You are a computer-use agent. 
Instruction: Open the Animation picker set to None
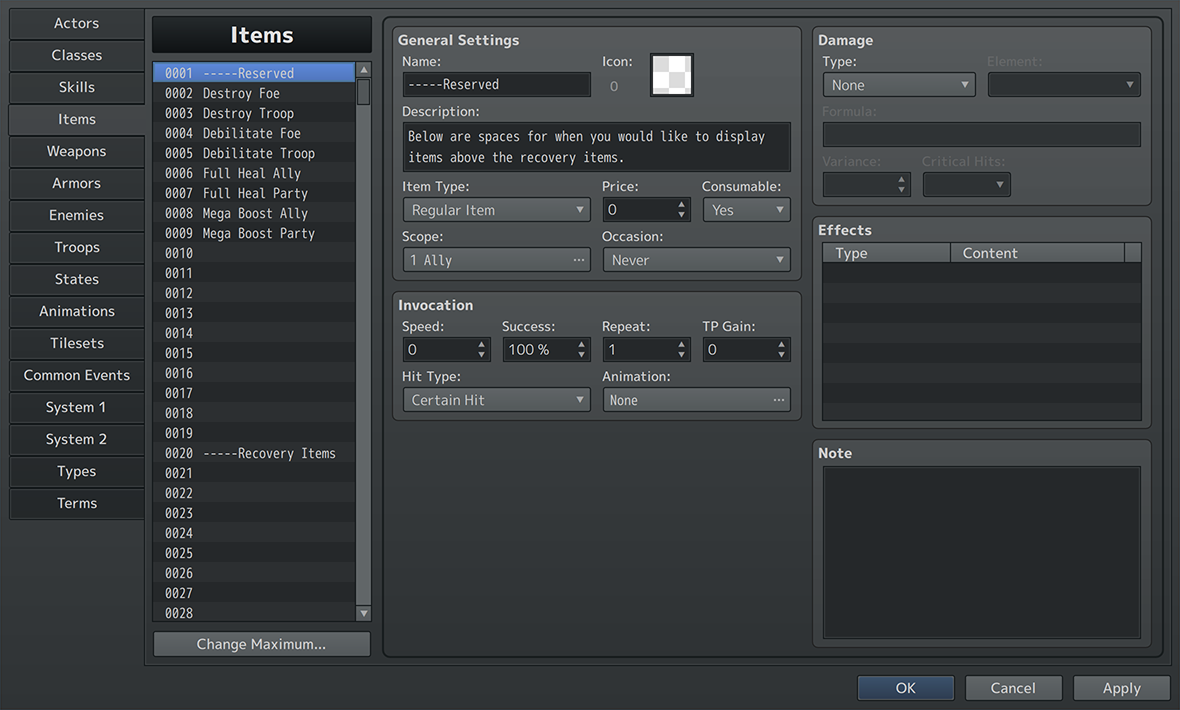(x=696, y=400)
